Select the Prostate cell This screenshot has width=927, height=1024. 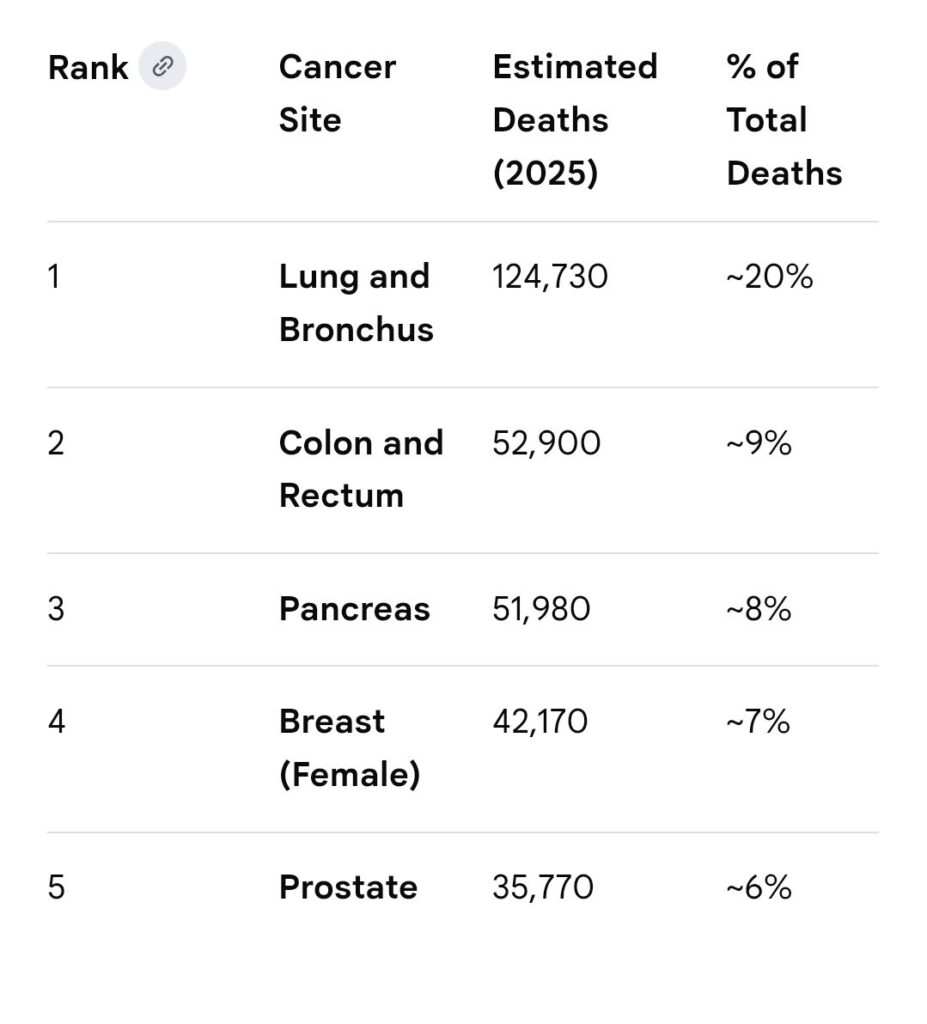point(348,887)
